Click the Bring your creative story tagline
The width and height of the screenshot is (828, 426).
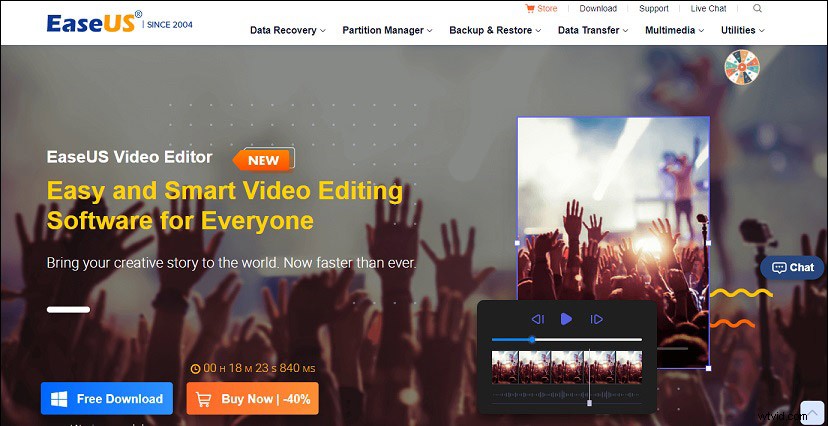click(231, 262)
